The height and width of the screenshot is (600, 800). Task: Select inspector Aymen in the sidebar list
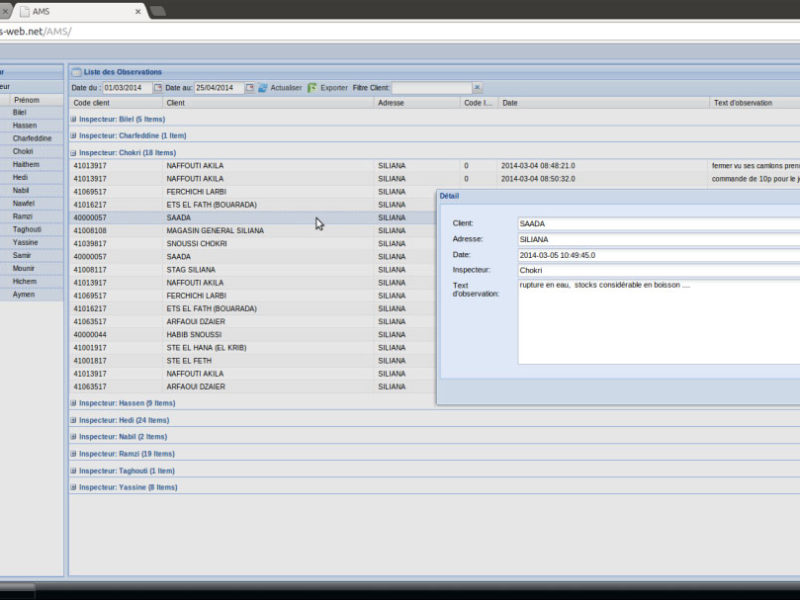pos(24,295)
